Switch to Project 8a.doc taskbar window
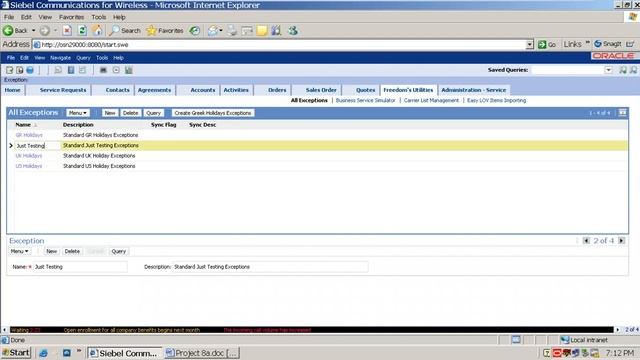This screenshot has height=360, width=640. point(202,353)
